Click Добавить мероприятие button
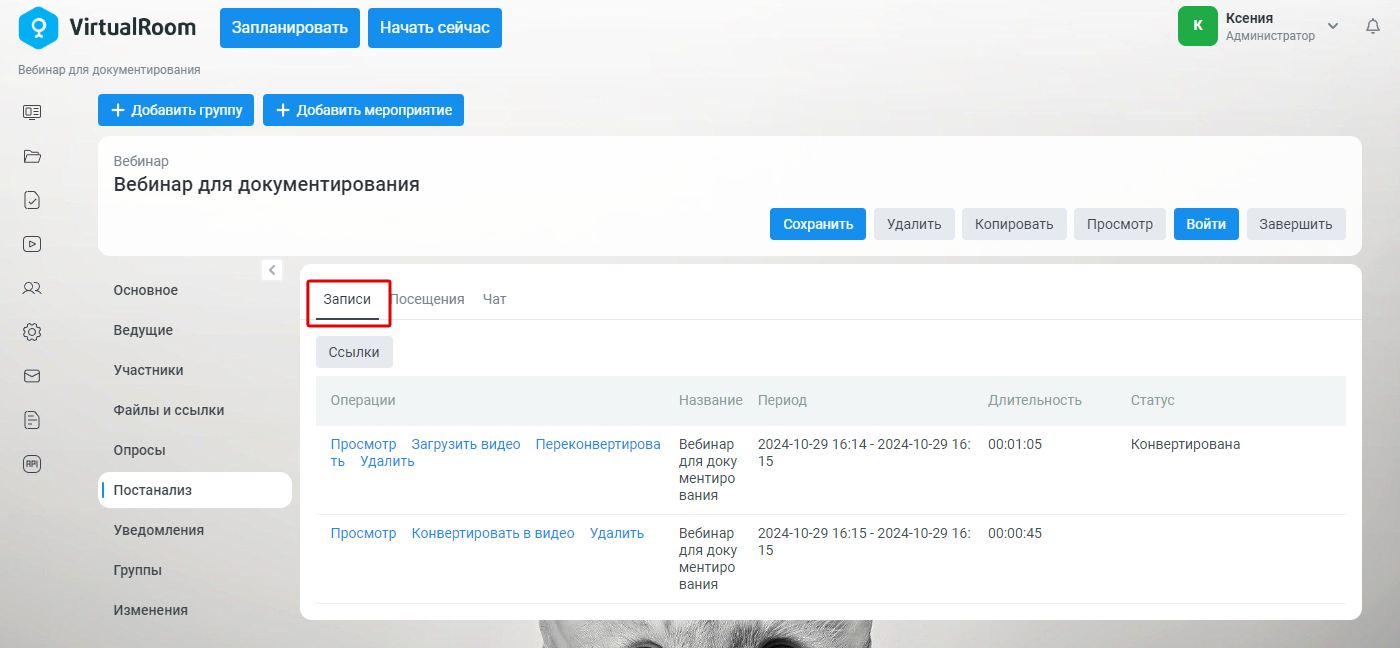The width and height of the screenshot is (1400, 648). pos(363,110)
